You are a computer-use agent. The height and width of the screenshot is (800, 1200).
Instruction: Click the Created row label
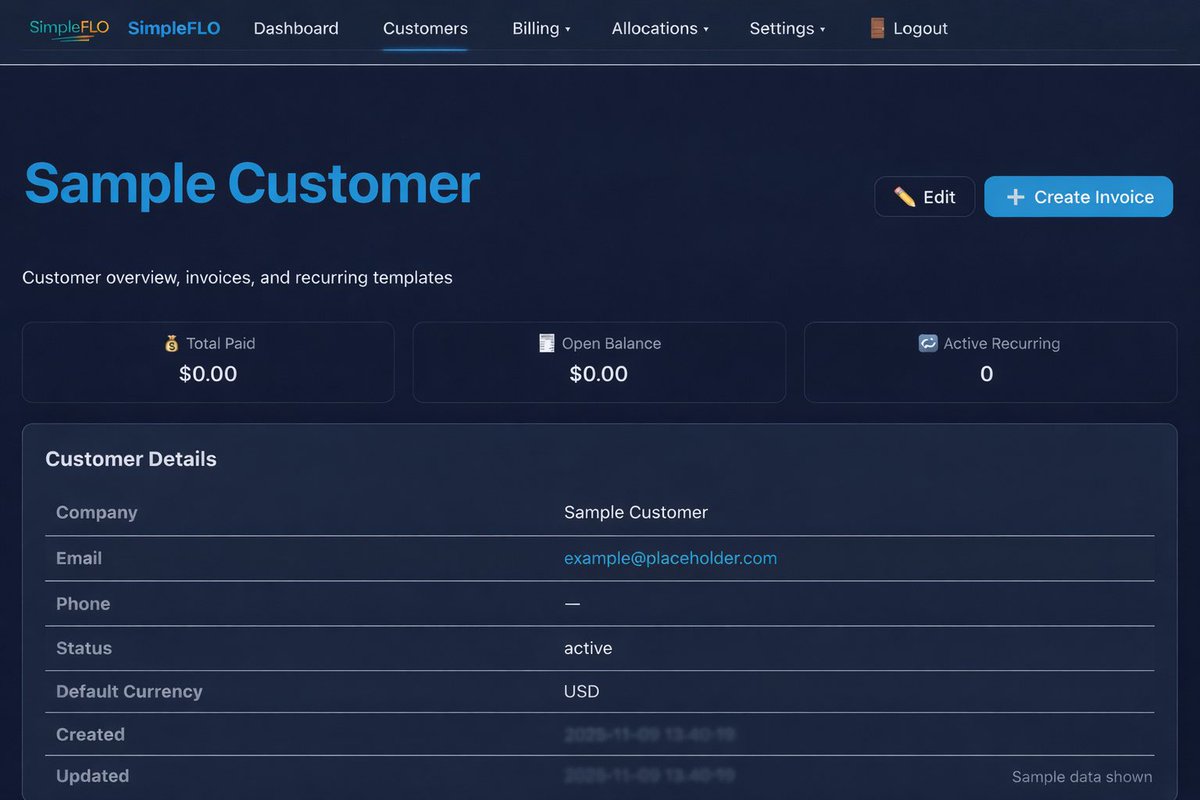90,734
